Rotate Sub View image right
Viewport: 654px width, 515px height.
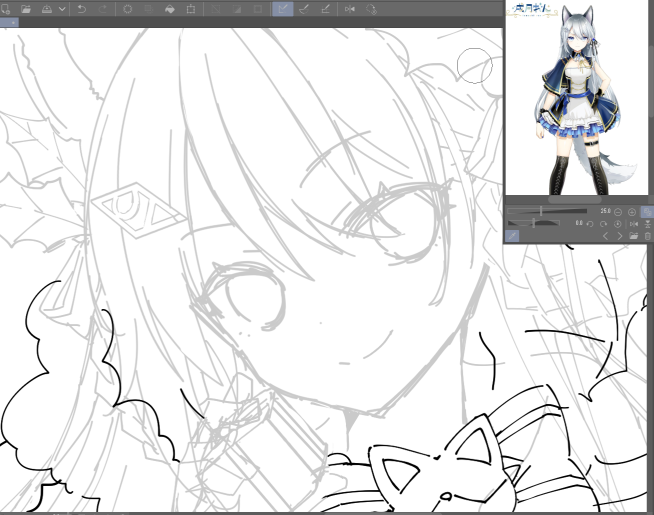point(604,224)
